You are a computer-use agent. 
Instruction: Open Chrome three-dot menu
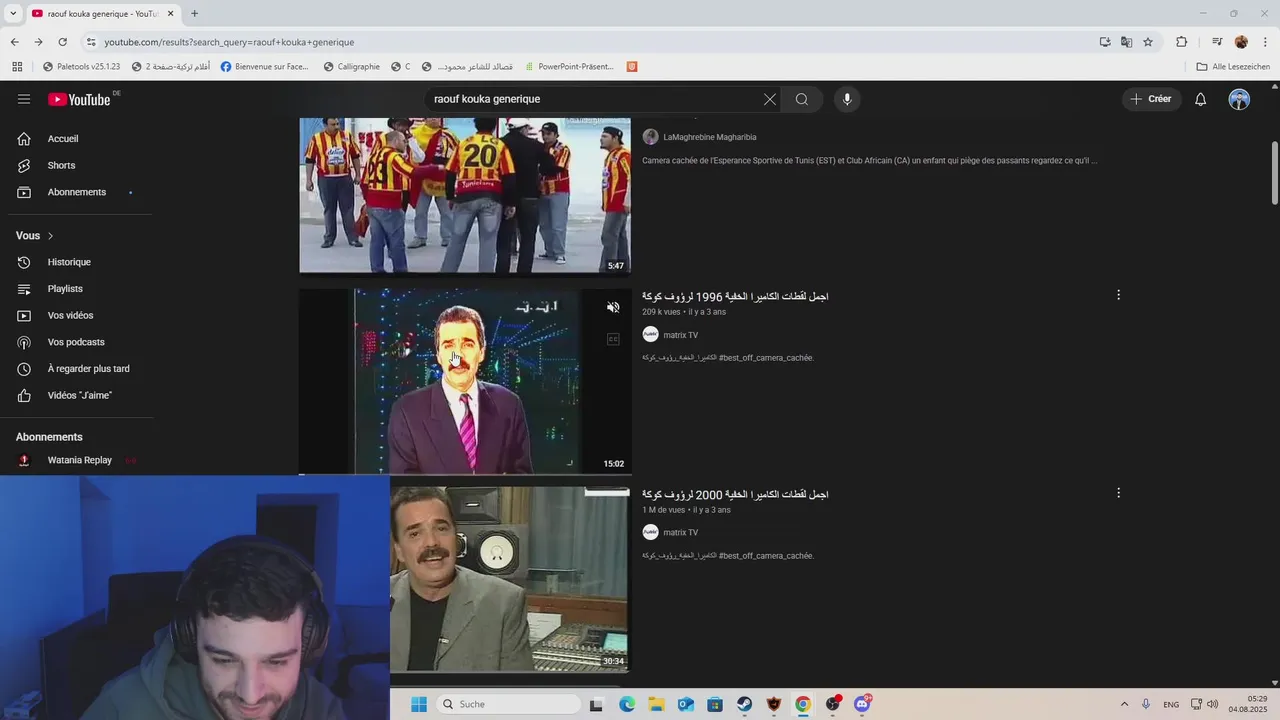pos(1266,42)
